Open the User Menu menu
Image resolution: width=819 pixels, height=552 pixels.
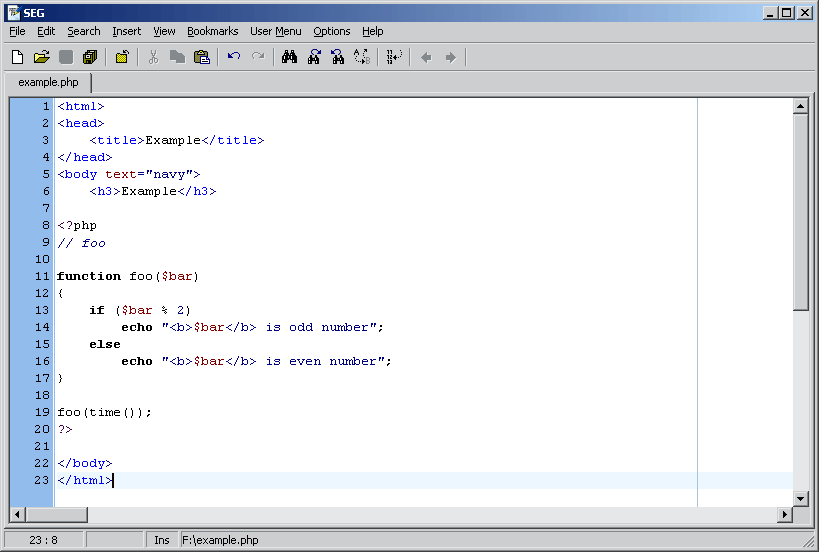[276, 31]
